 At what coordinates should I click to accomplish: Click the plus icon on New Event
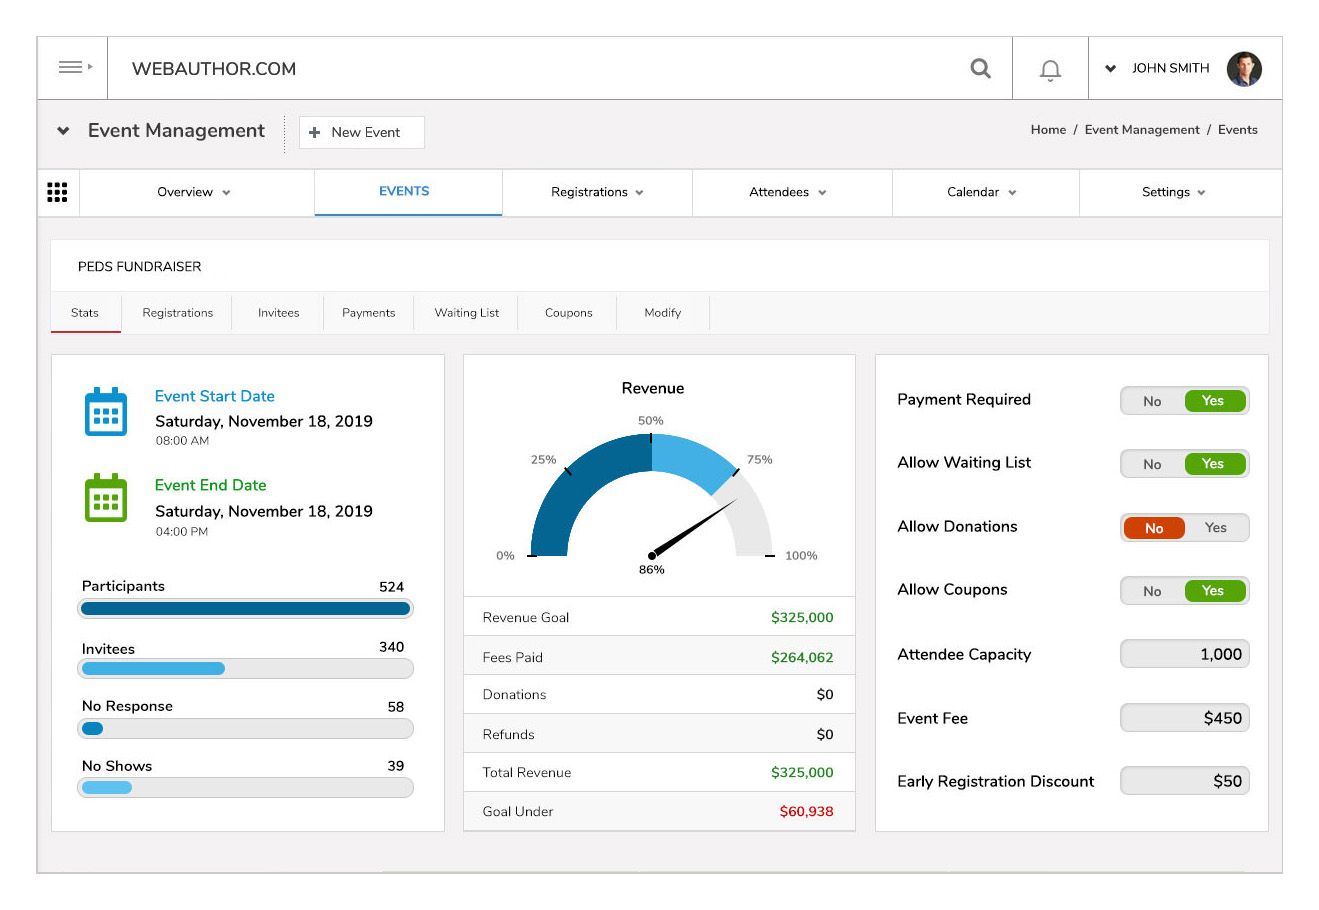click(314, 132)
